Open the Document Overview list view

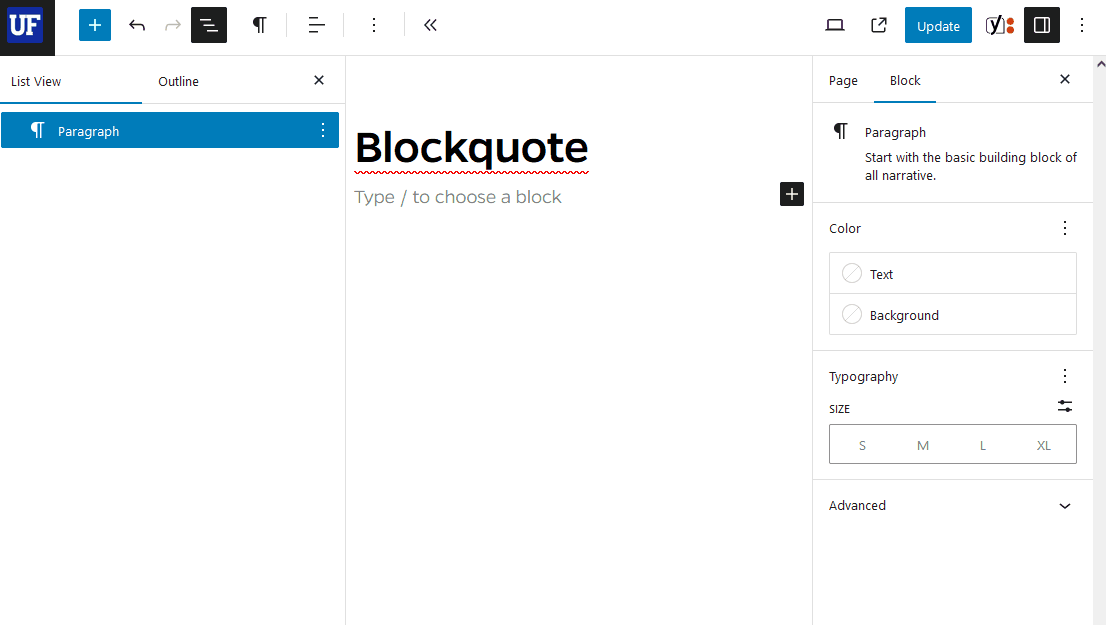pos(209,24)
